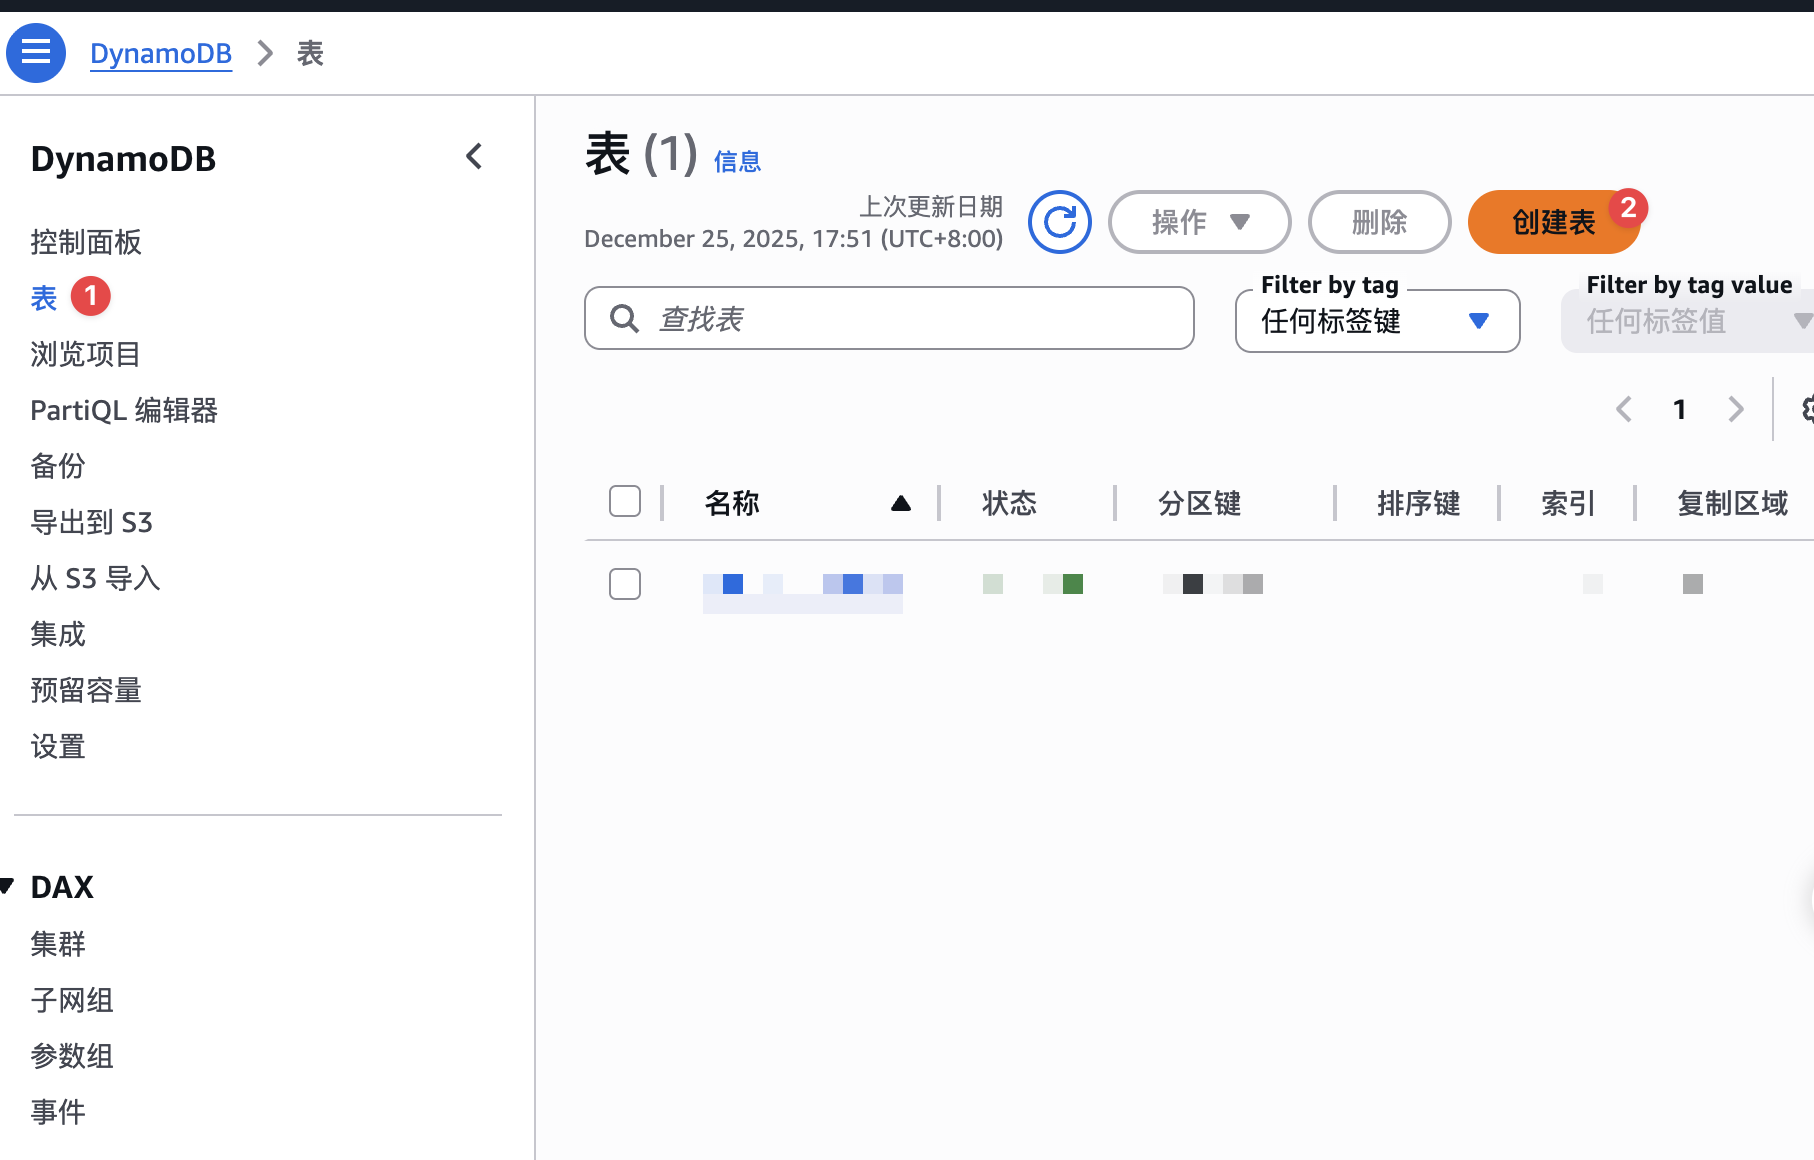
Task: Open the 信息 help link
Action: (x=737, y=160)
